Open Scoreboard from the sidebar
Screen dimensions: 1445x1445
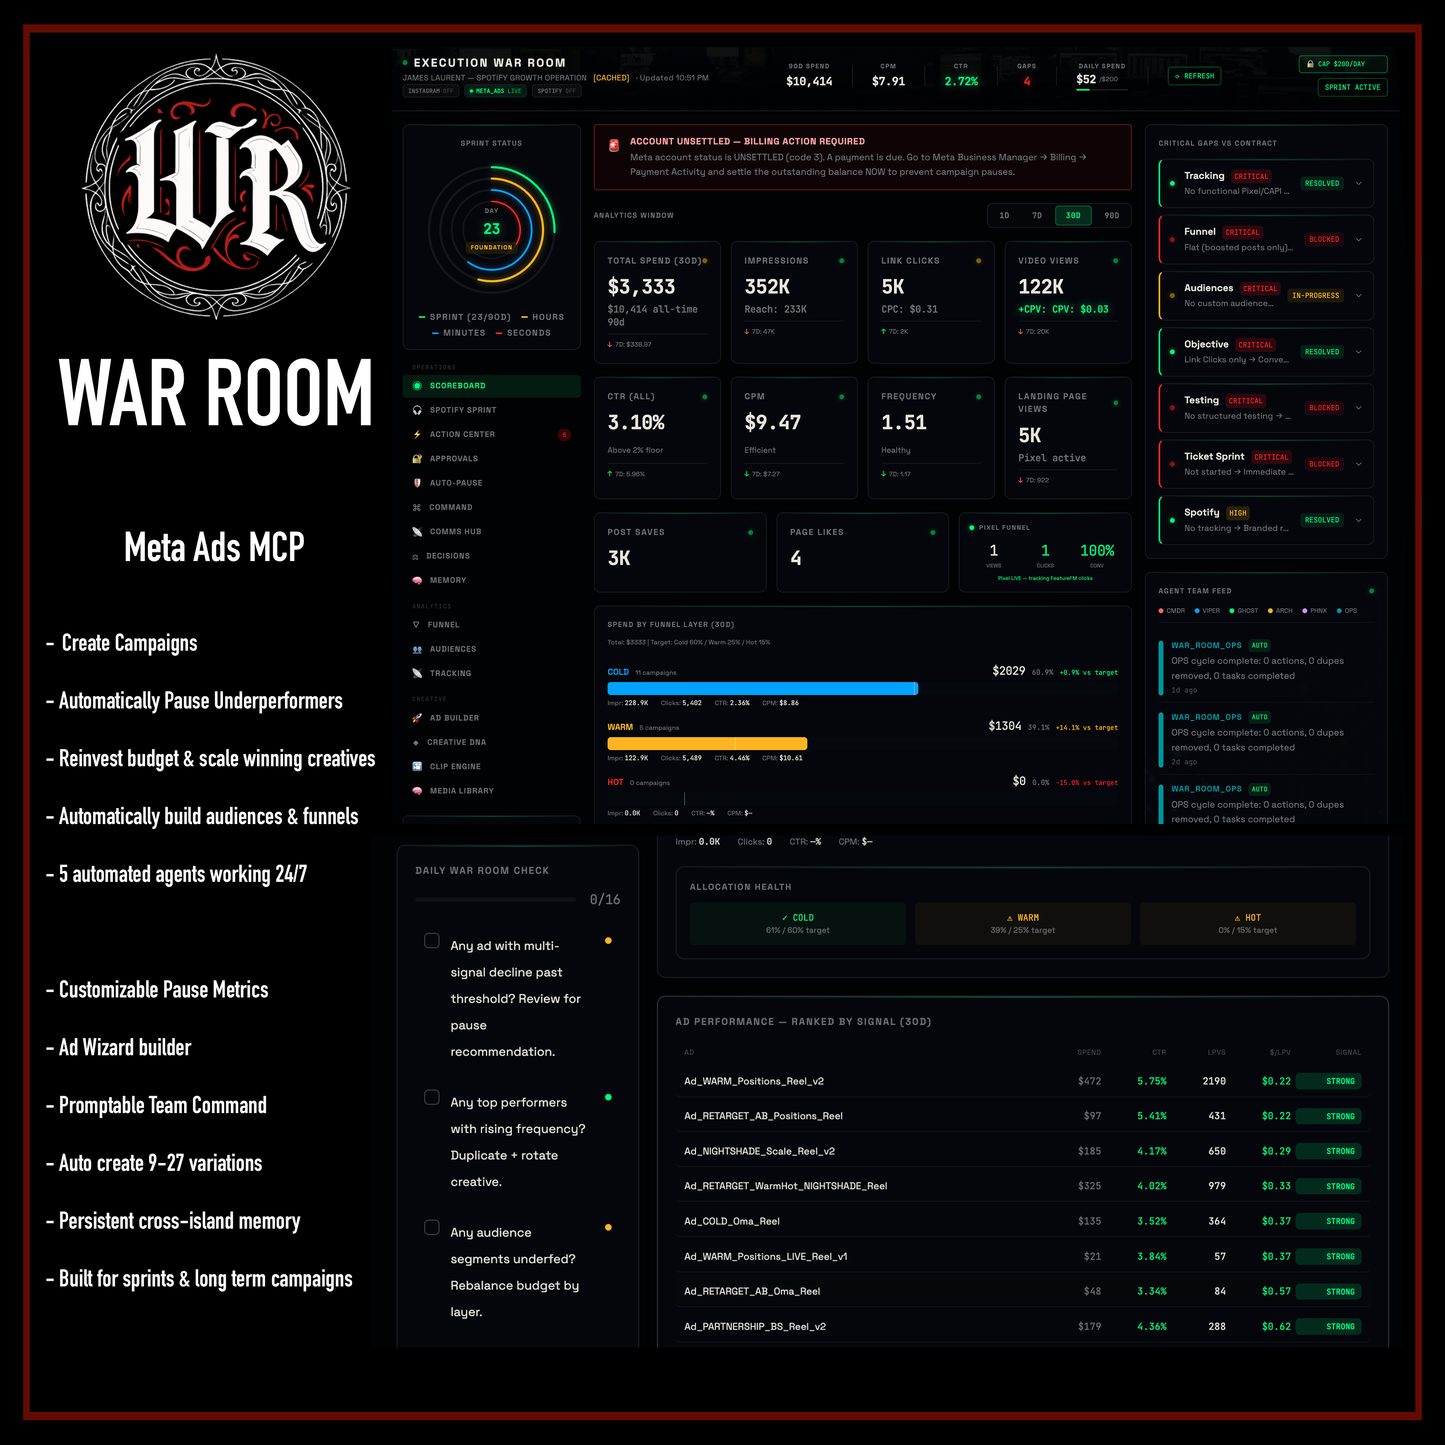tap(491, 386)
